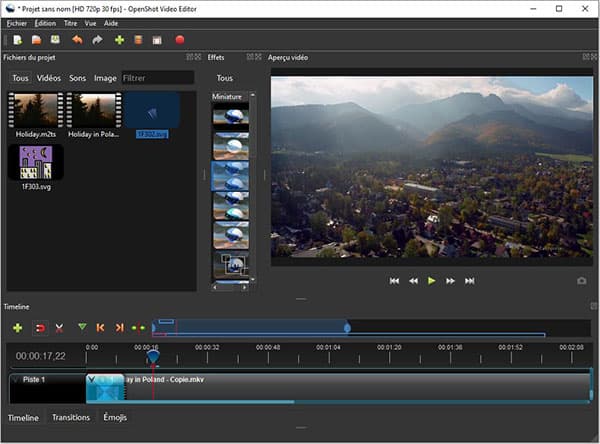600x444 pixels.
Task: Click the green Import Files plus icon
Action: [119, 40]
